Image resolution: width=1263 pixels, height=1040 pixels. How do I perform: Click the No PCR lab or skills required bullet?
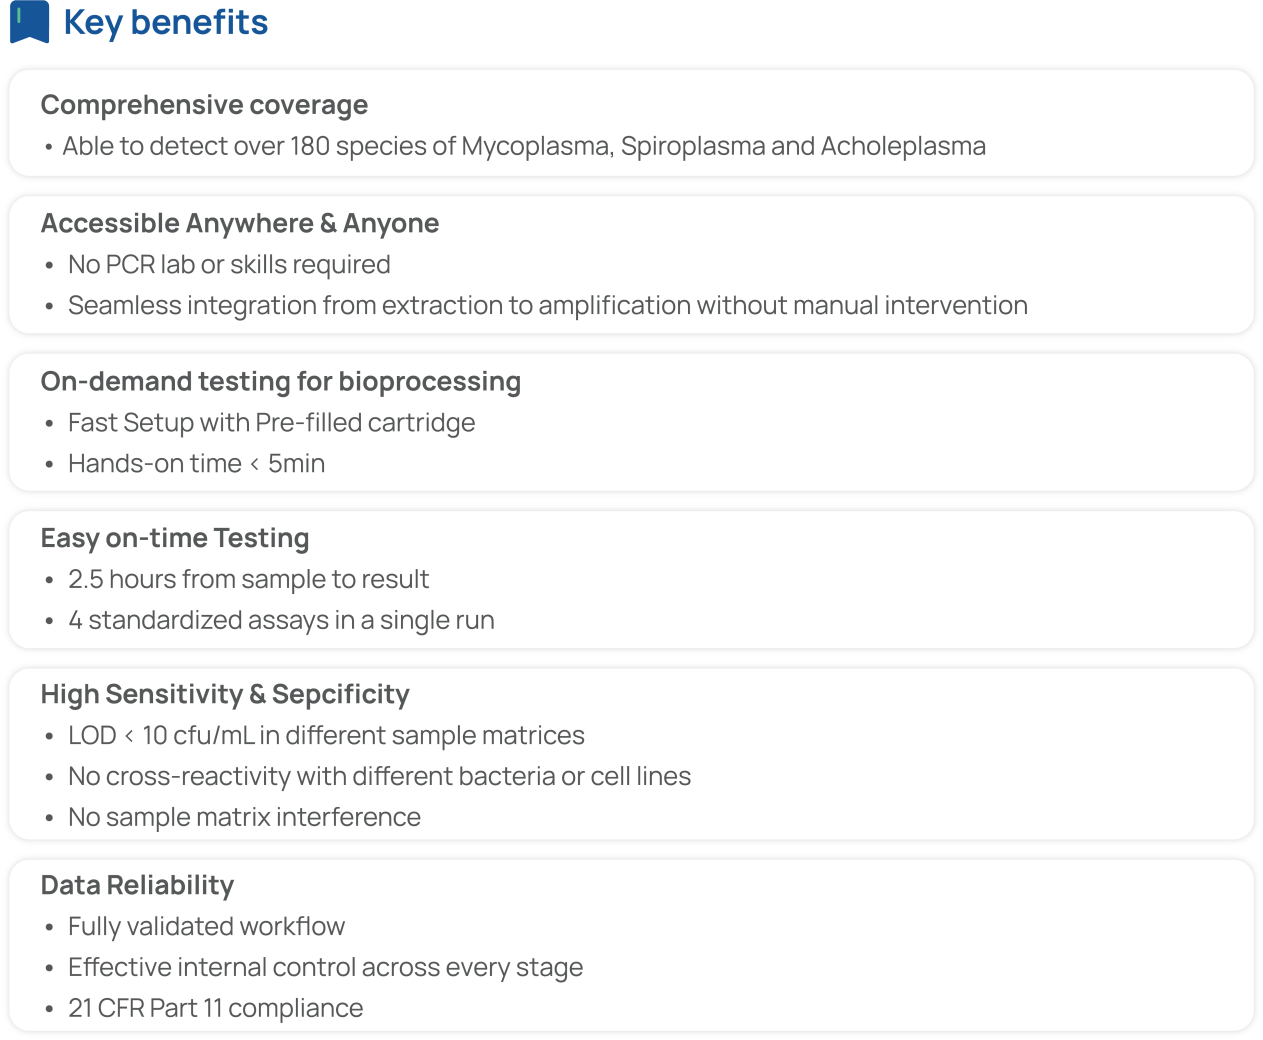tap(229, 264)
